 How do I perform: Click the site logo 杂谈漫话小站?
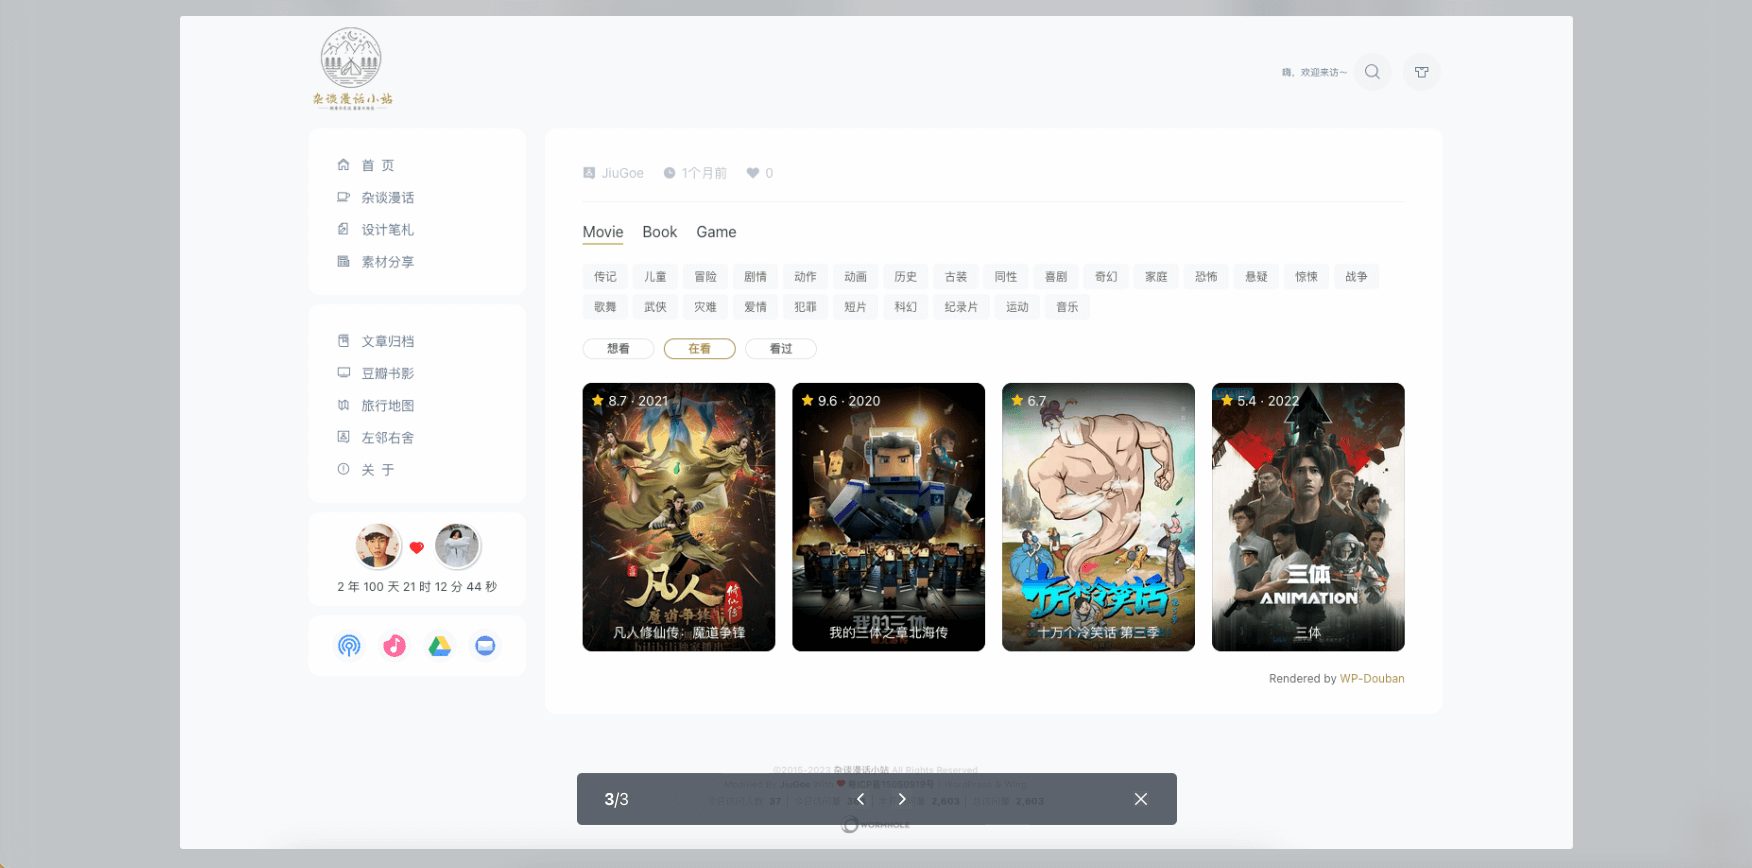pyautogui.click(x=351, y=68)
